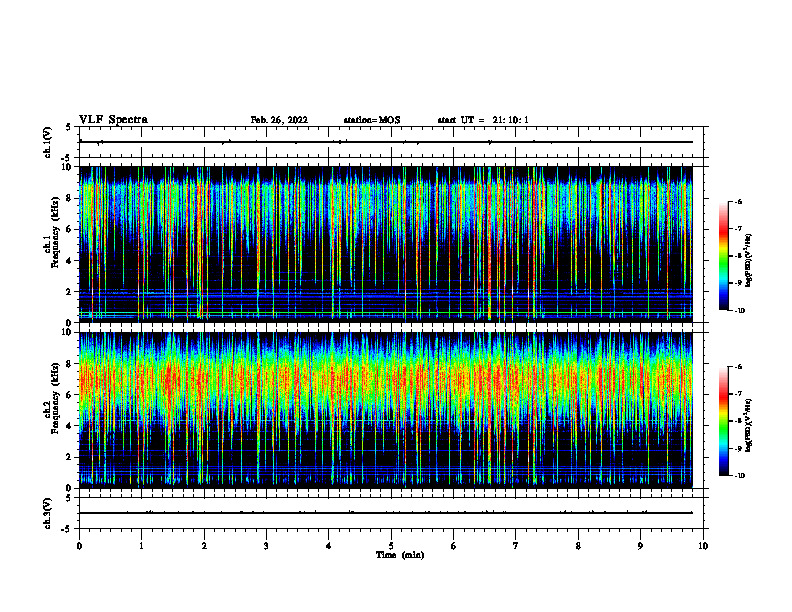This screenshot has height=612, width=792.
Task: Click the ch.2 colorbar log(PSD) unit label
Action: (x=749, y=425)
